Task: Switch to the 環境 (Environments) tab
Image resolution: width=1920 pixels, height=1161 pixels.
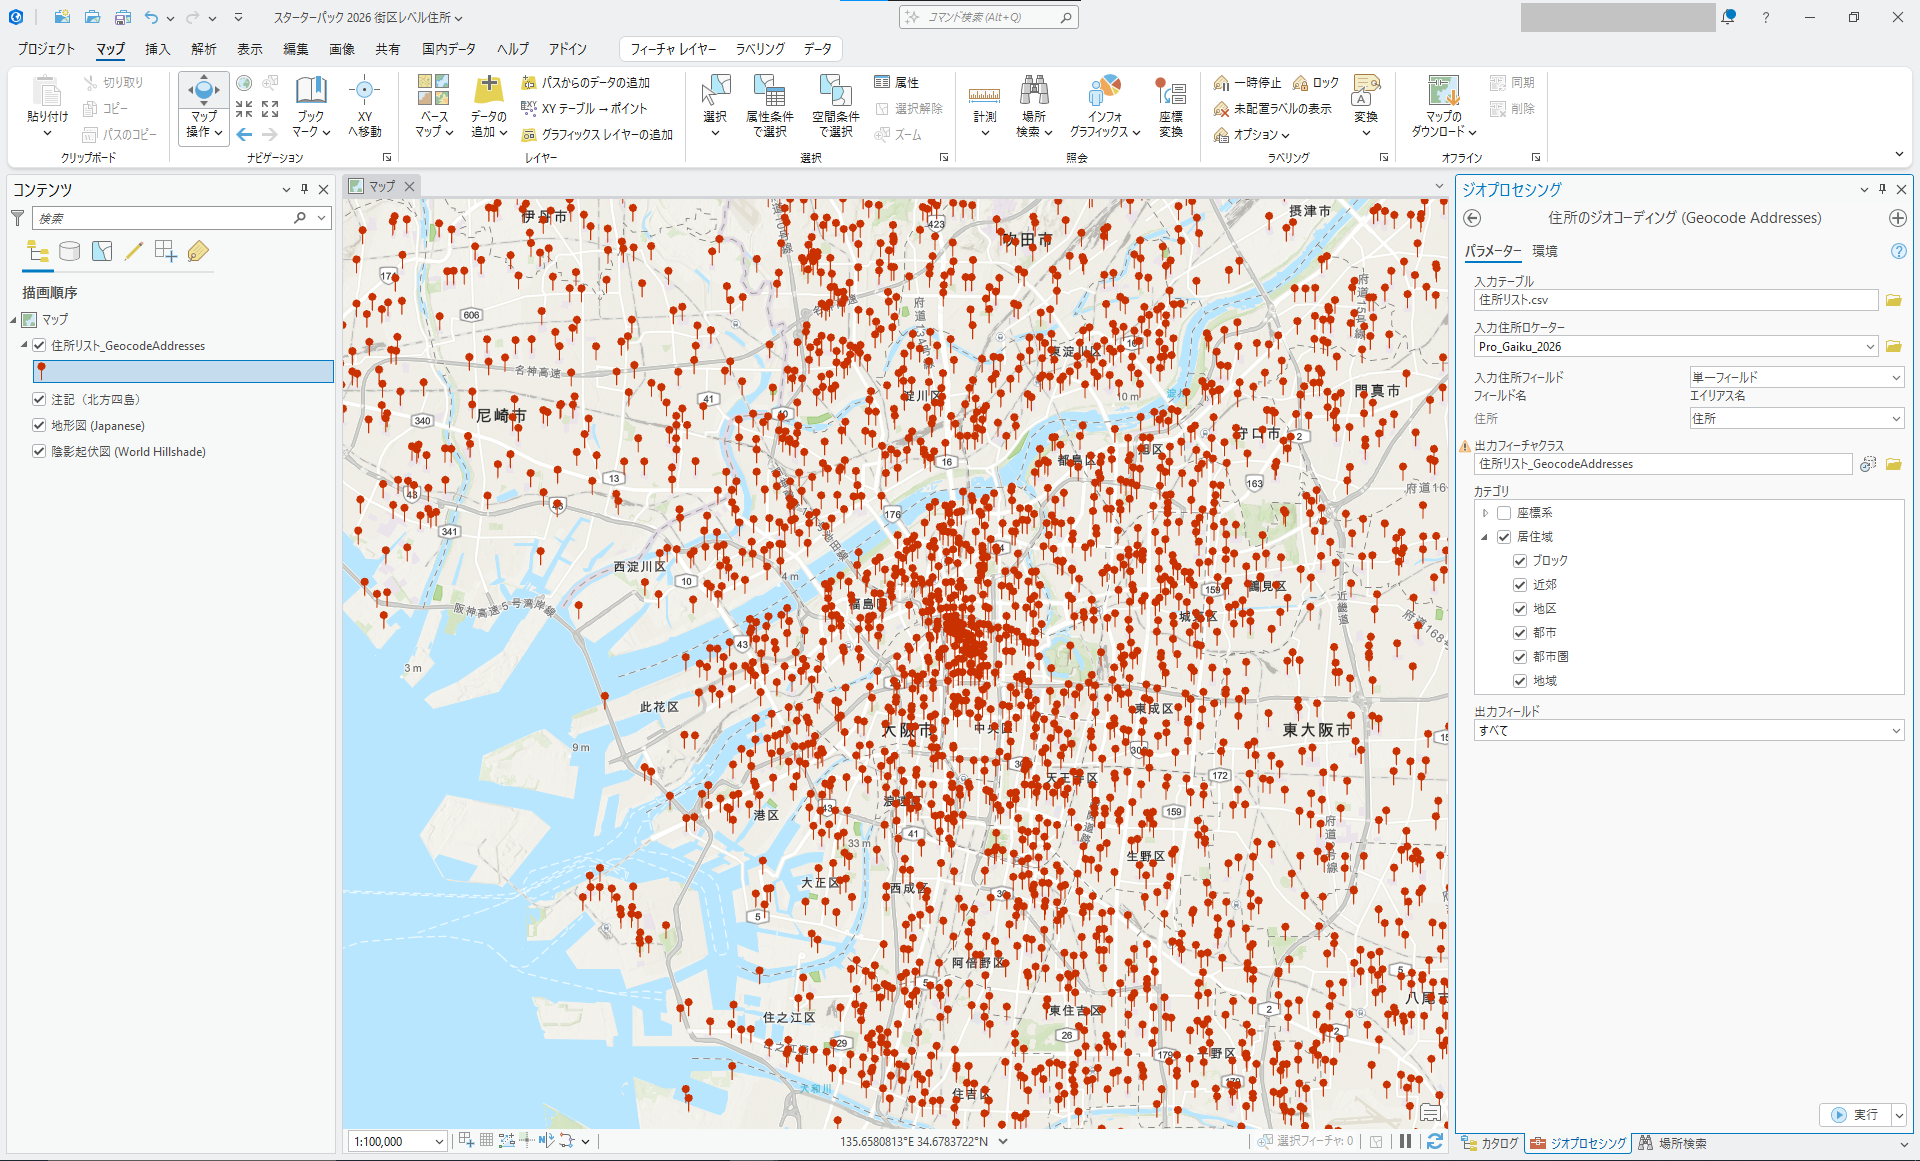Action: pos(1545,251)
